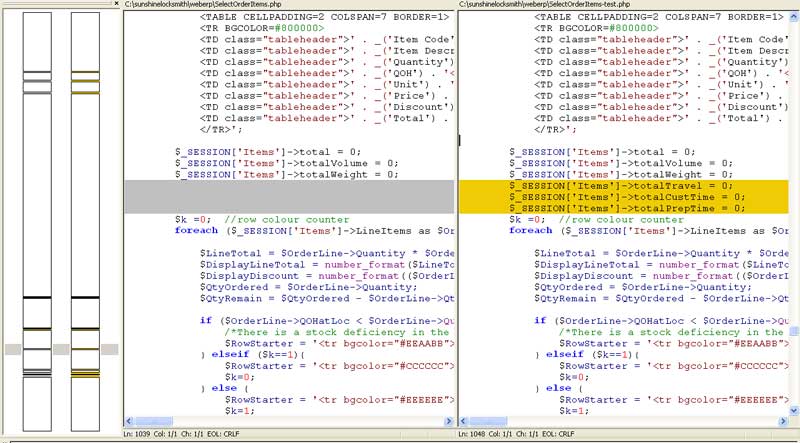
Task: Click the right pane vertical scrollbar thumb
Action: tap(794, 331)
